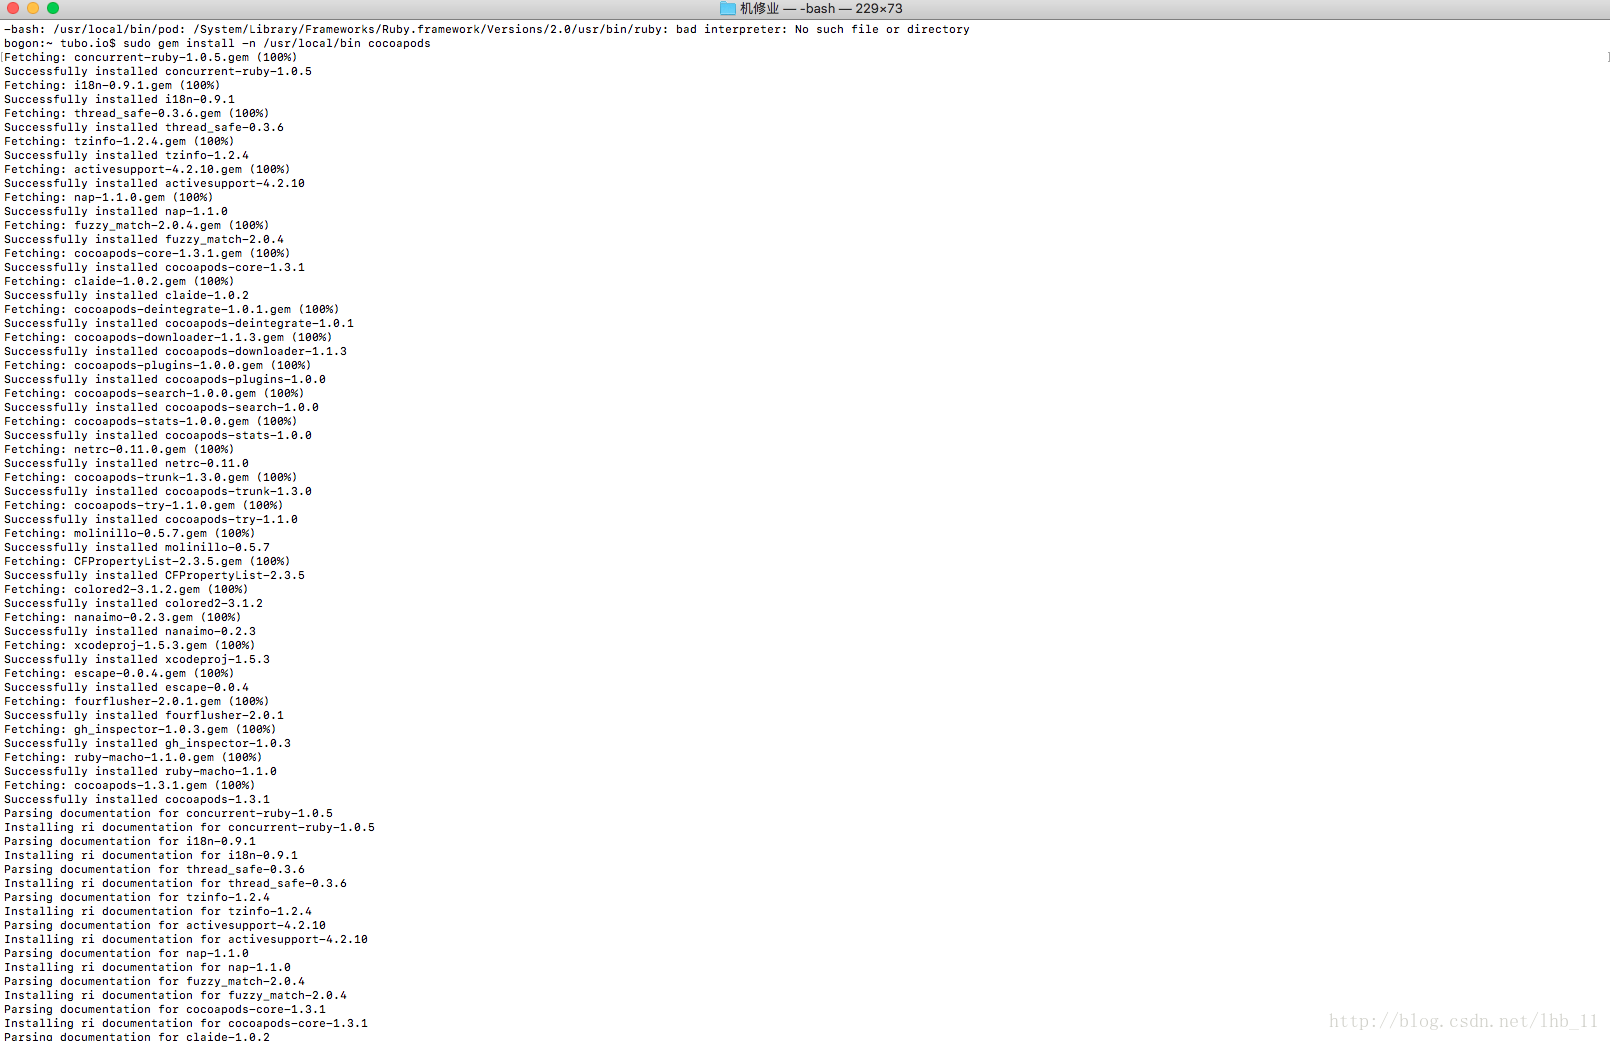Click 'Successfully installed concurrent-ruby-1.0.5' line
1610x1041 pixels.
coord(158,71)
